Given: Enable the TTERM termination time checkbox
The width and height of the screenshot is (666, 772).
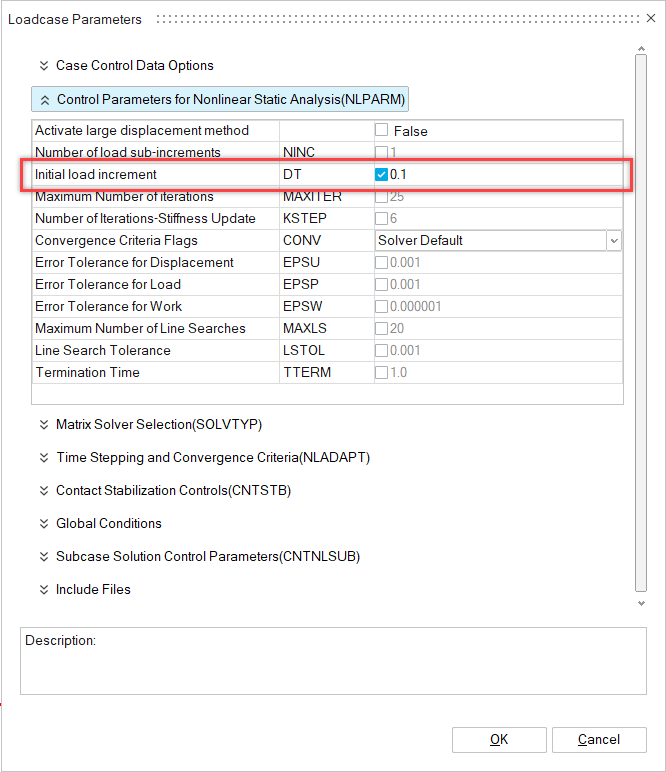Looking at the screenshot, I should pyautogui.click(x=382, y=372).
